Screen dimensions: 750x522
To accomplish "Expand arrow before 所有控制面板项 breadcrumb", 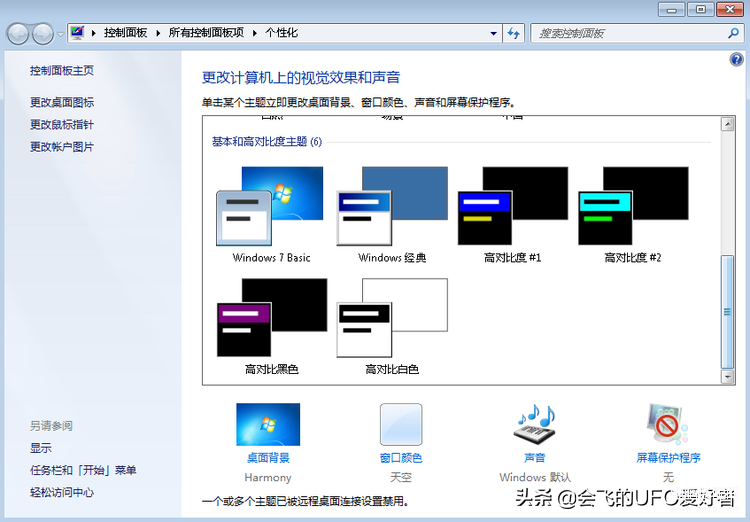I will point(158,33).
